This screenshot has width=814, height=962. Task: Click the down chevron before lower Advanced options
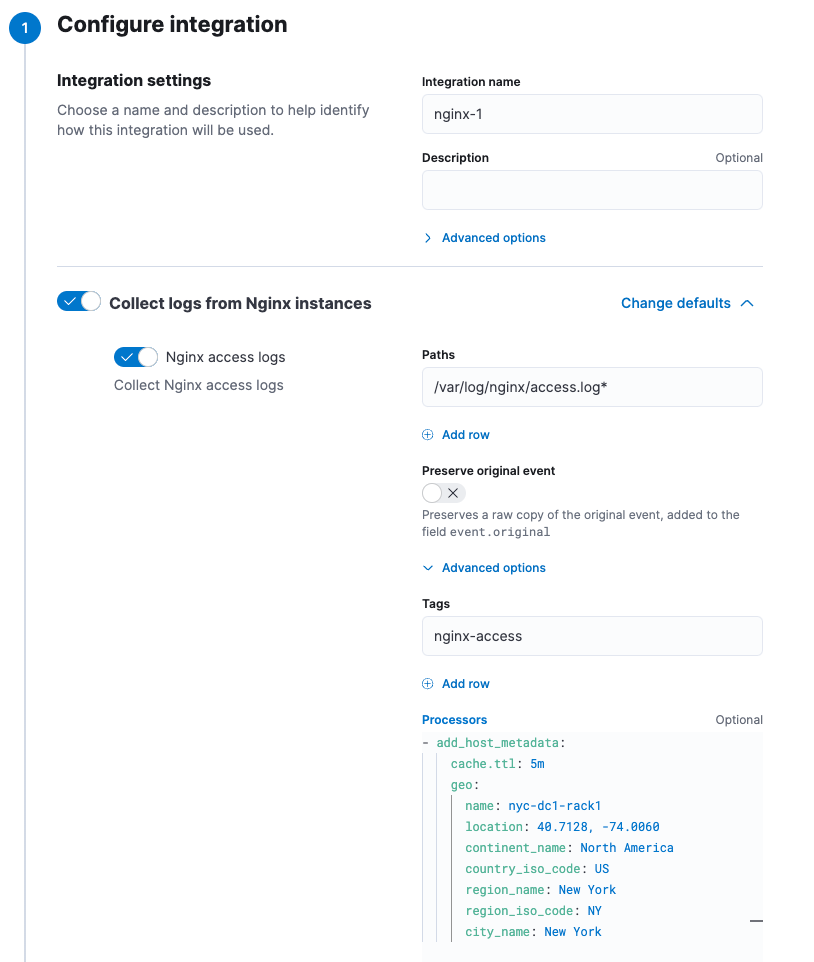(x=428, y=568)
